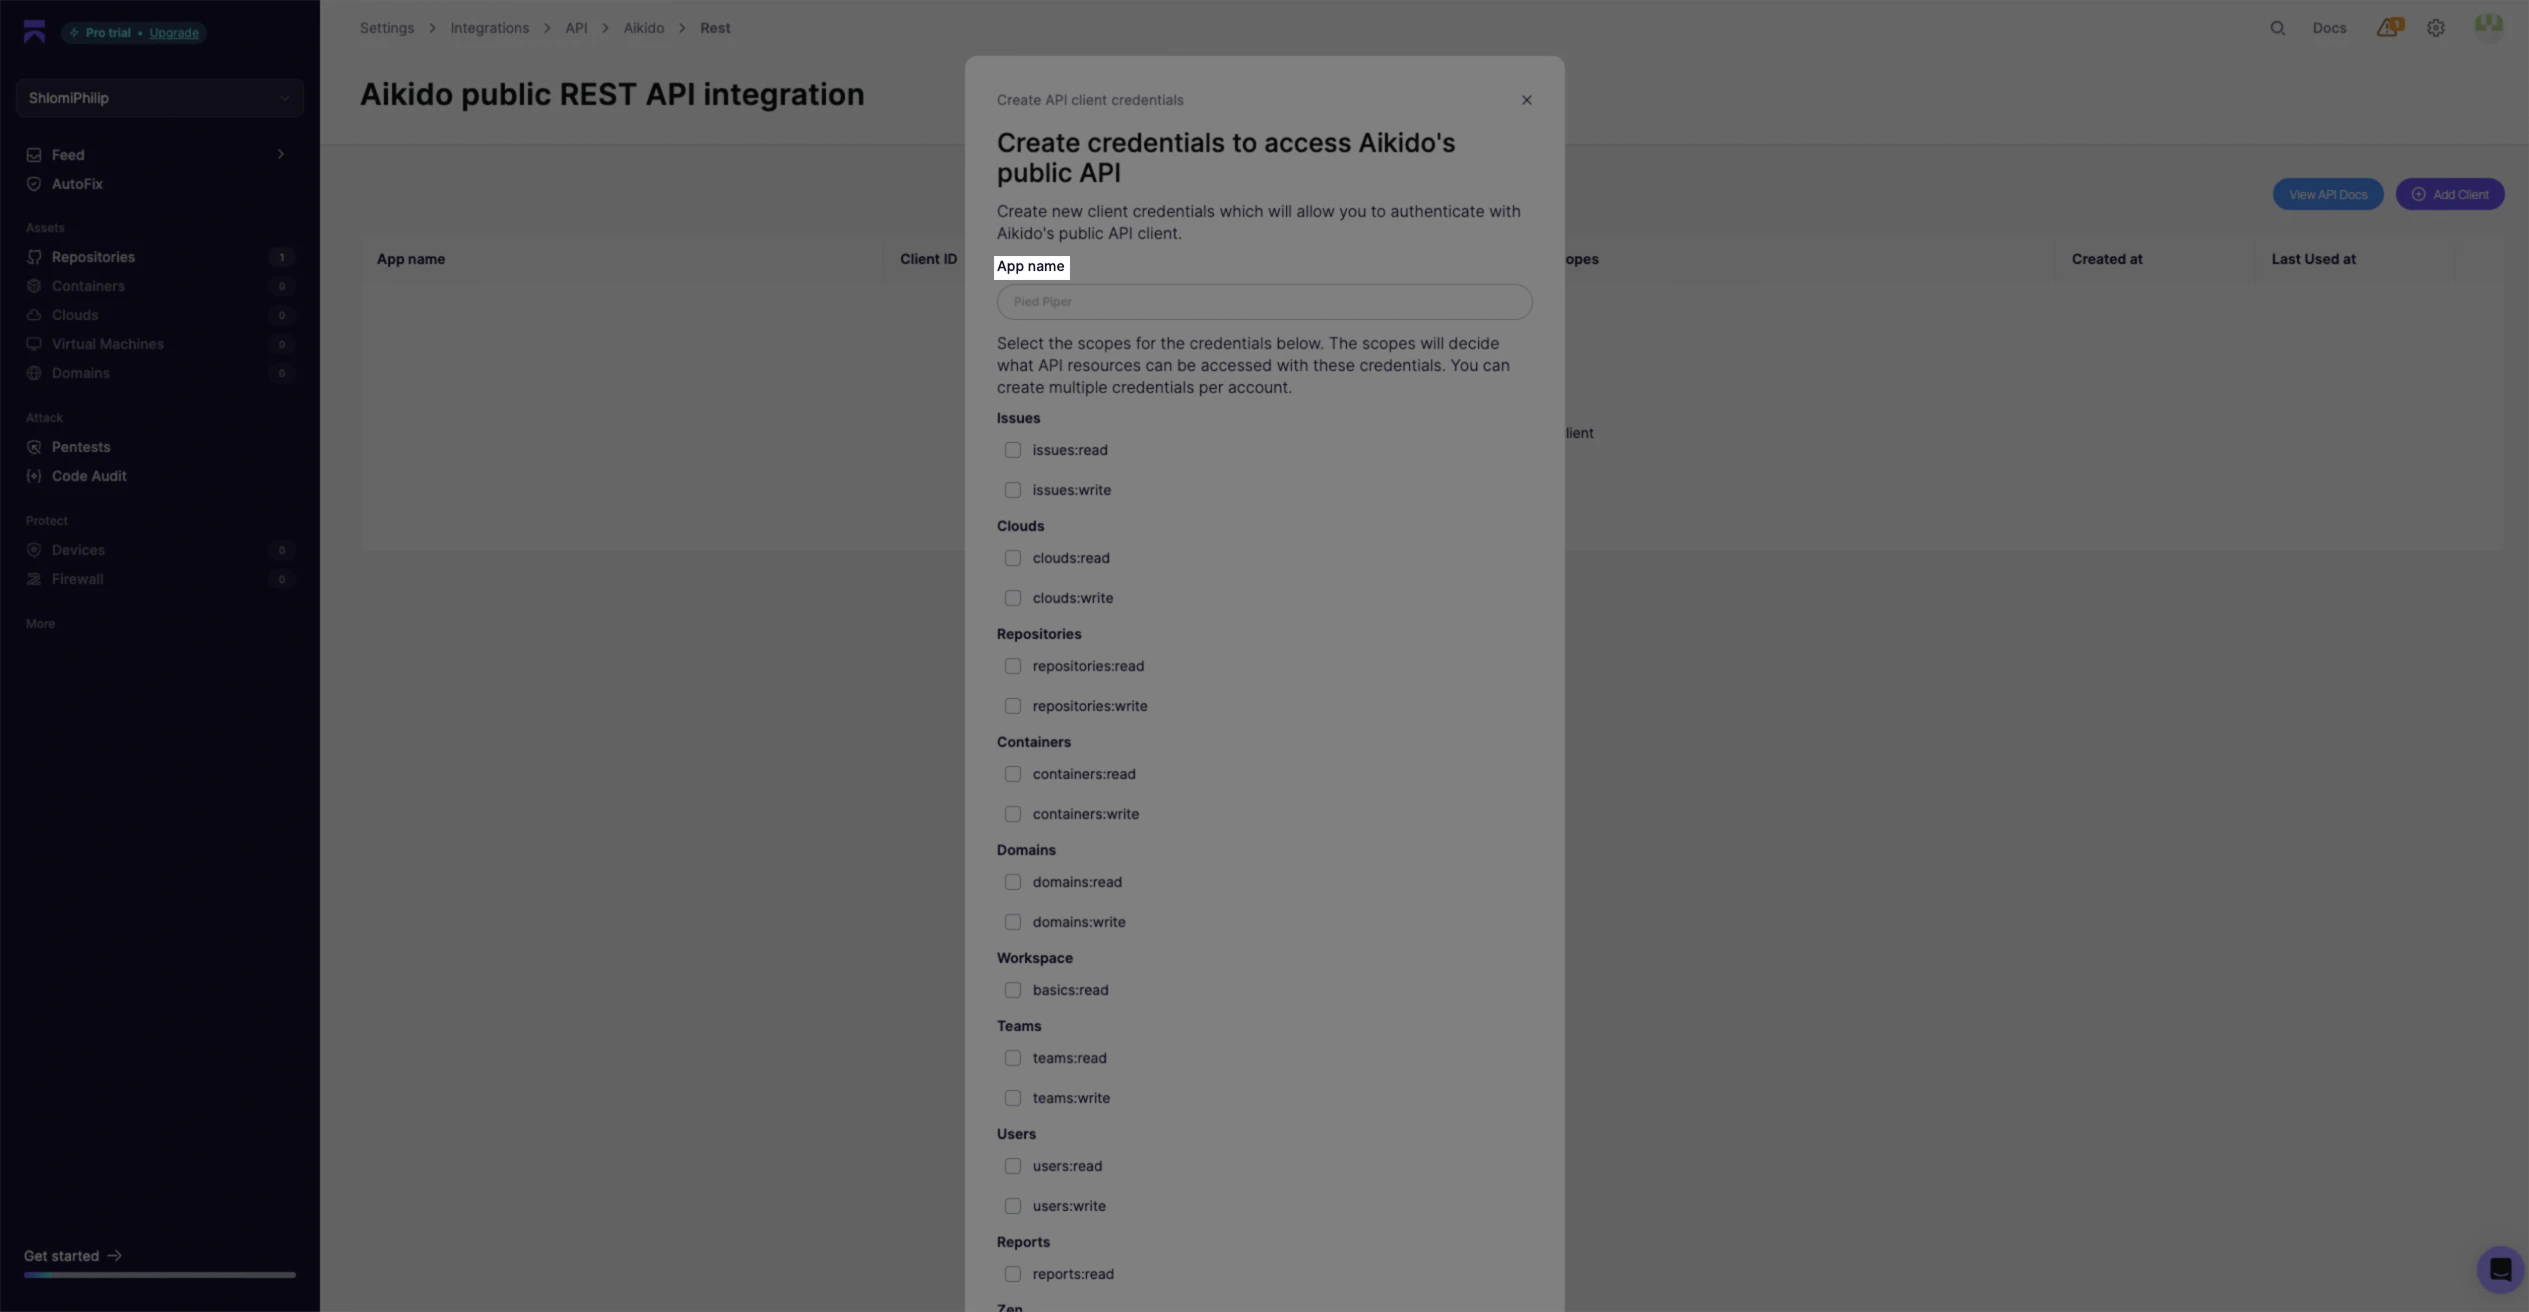Open Pentests from the sidebar
Viewport: 2529px width, 1312px height.
[x=81, y=447]
